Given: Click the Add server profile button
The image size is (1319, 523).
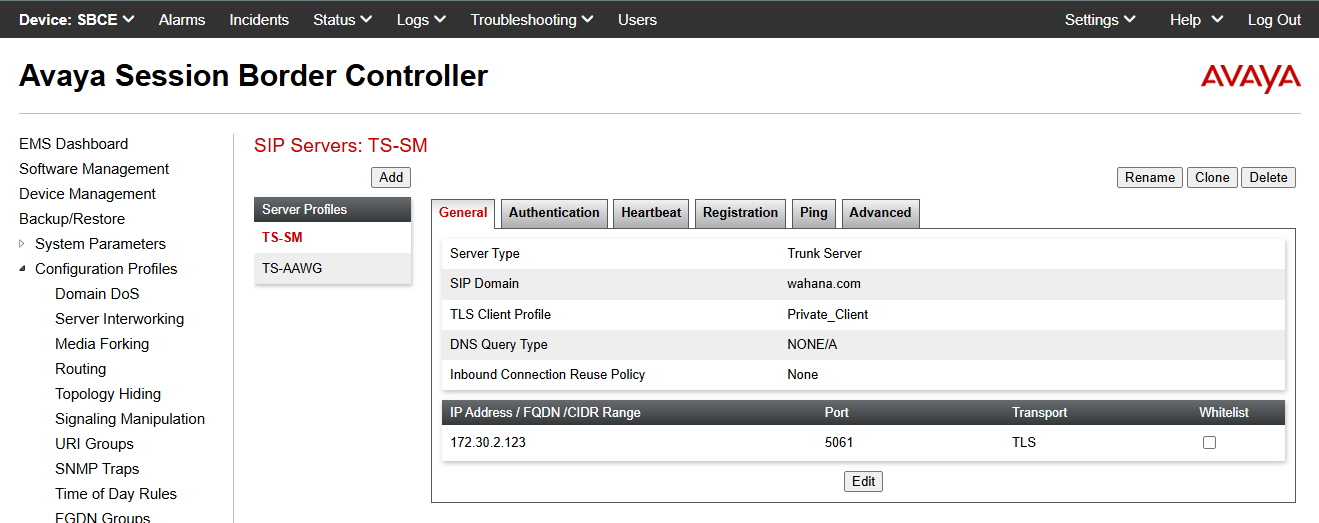Looking at the screenshot, I should pos(391,177).
